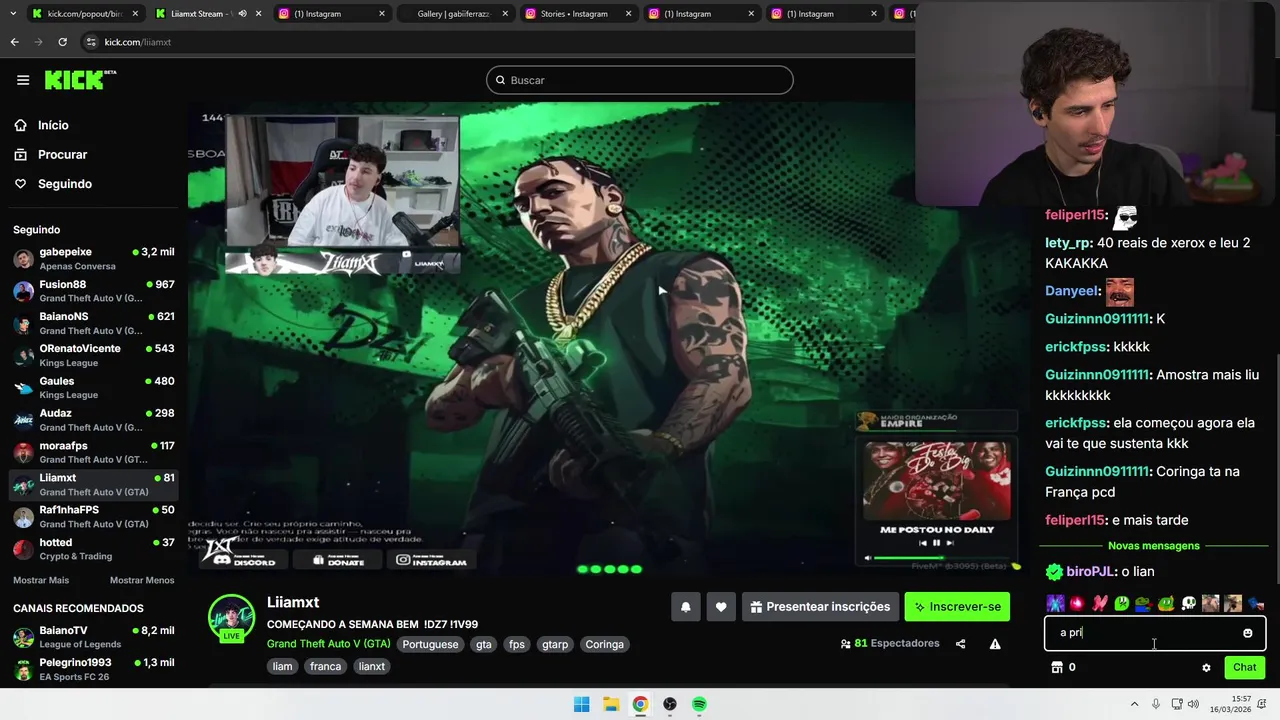
Task: Click the KICK logo
Action: [80, 80]
